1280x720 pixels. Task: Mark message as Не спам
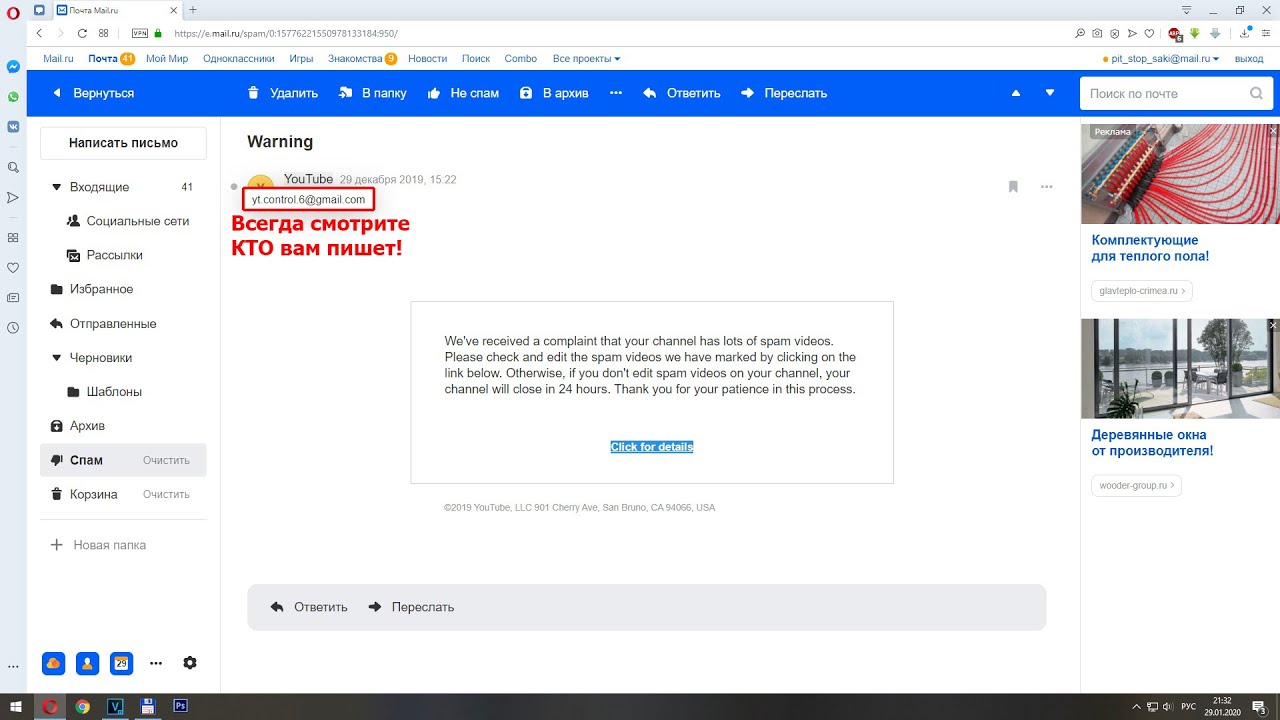click(463, 93)
